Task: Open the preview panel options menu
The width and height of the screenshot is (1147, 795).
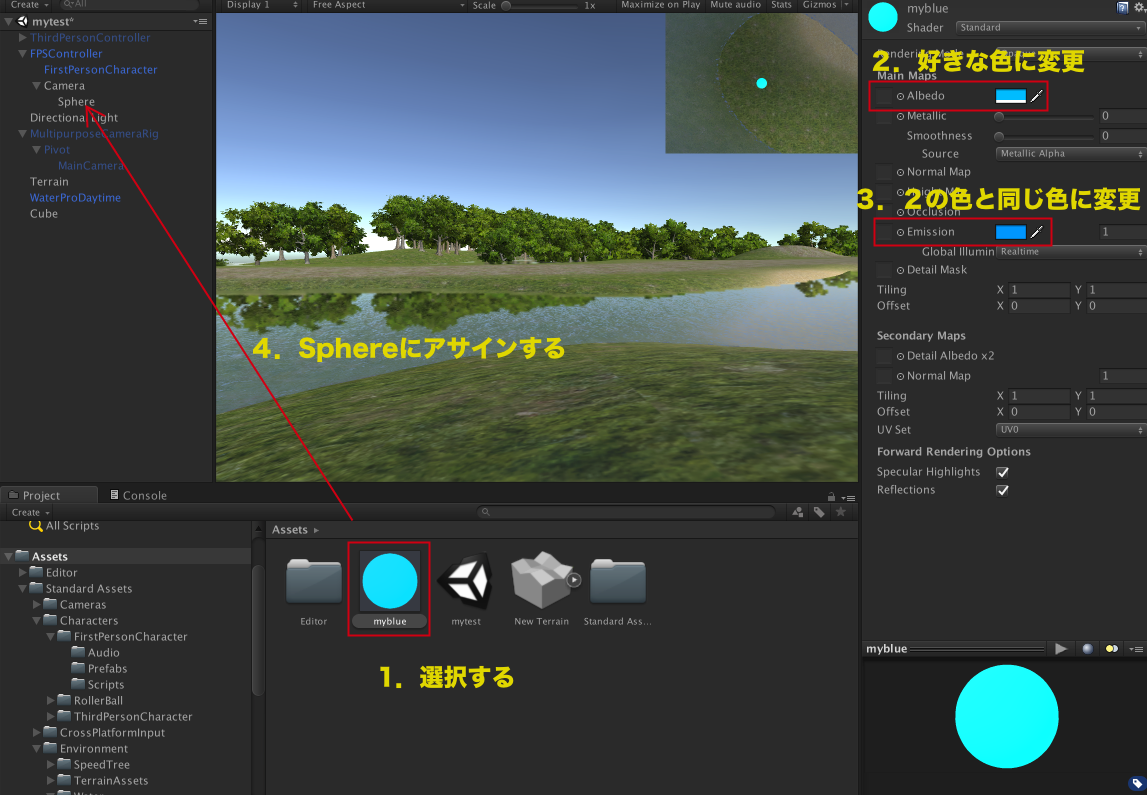Action: [1136, 649]
